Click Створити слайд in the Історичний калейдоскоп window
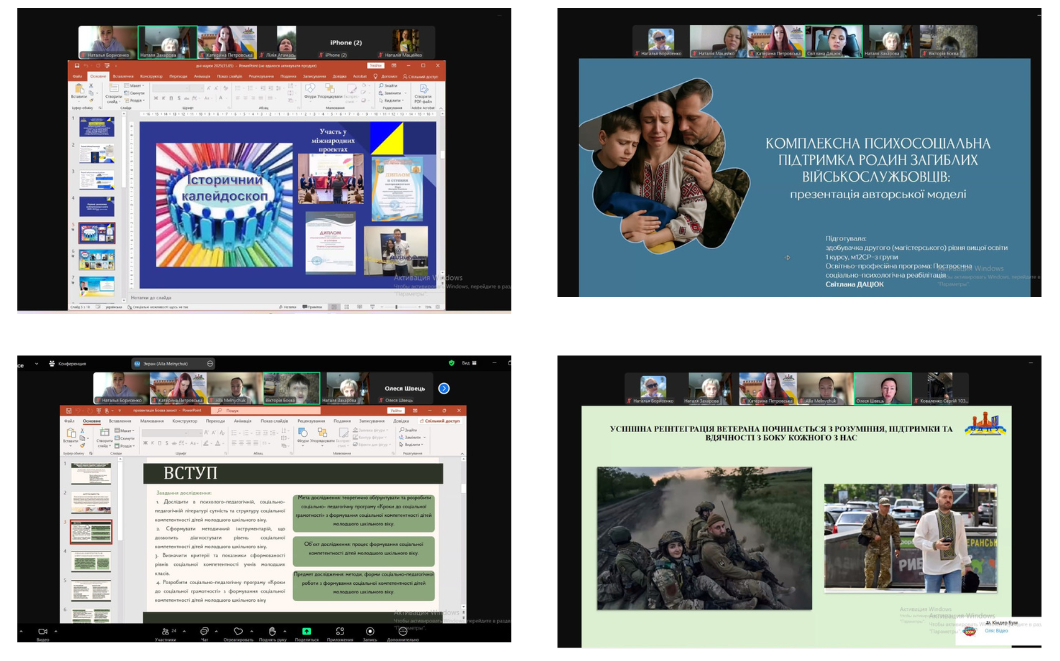 pos(113,94)
